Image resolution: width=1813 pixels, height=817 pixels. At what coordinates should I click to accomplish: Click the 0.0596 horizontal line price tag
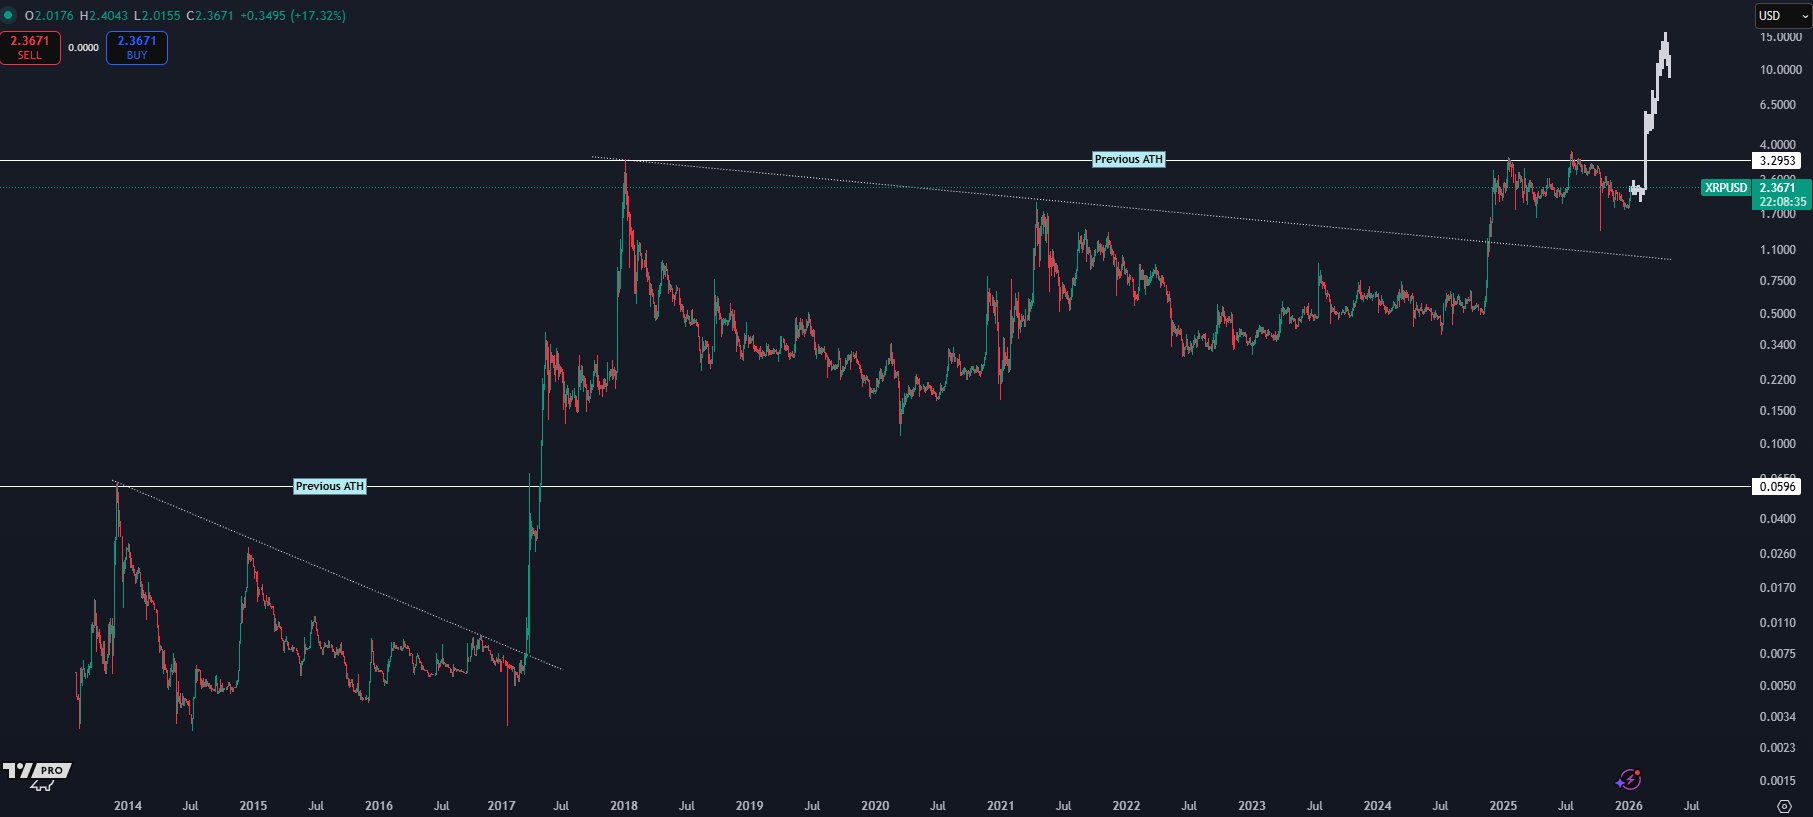pos(1777,487)
